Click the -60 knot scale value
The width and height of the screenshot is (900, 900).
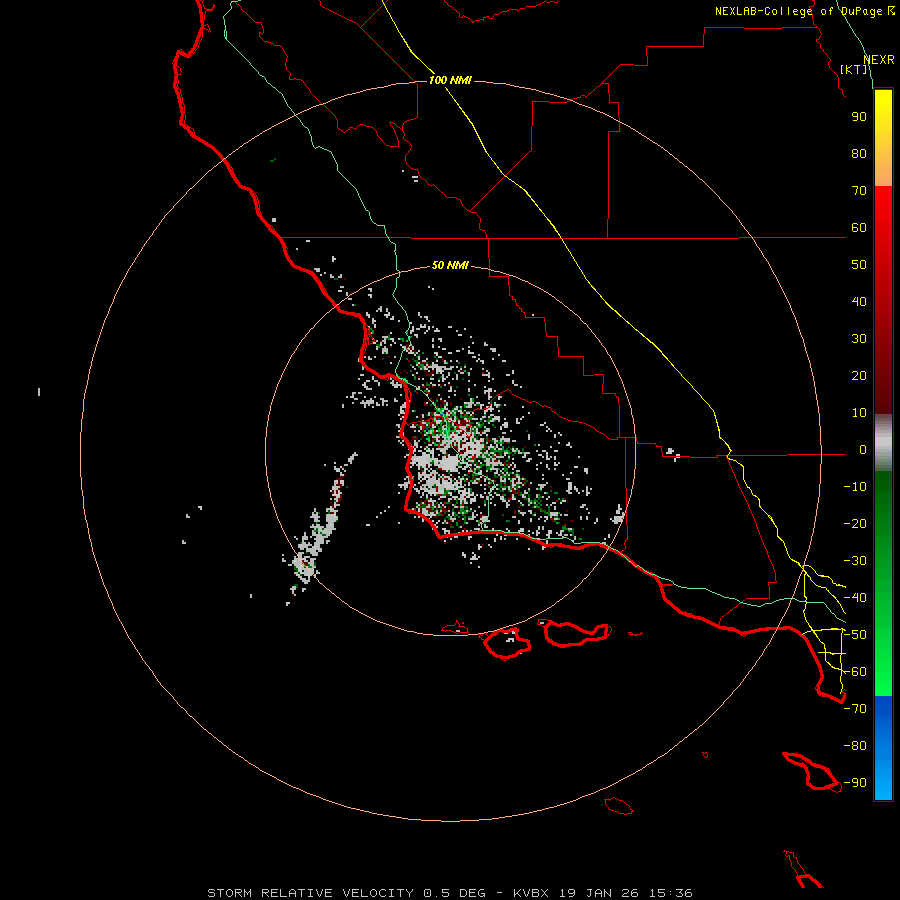pyautogui.click(x=855, y=672)
